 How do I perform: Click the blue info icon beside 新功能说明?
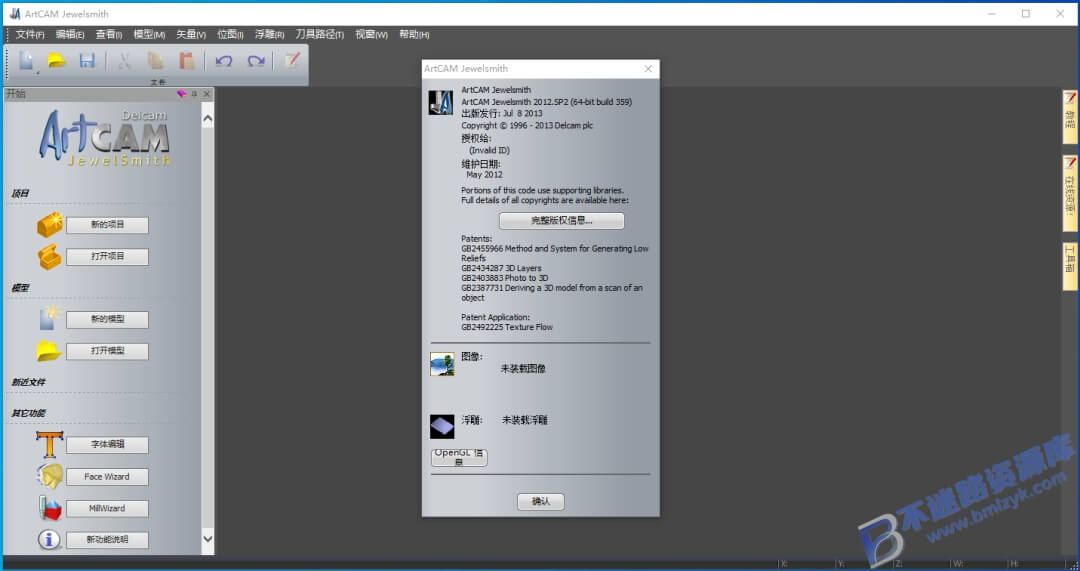pyautogui.click(x=49, y=539)
